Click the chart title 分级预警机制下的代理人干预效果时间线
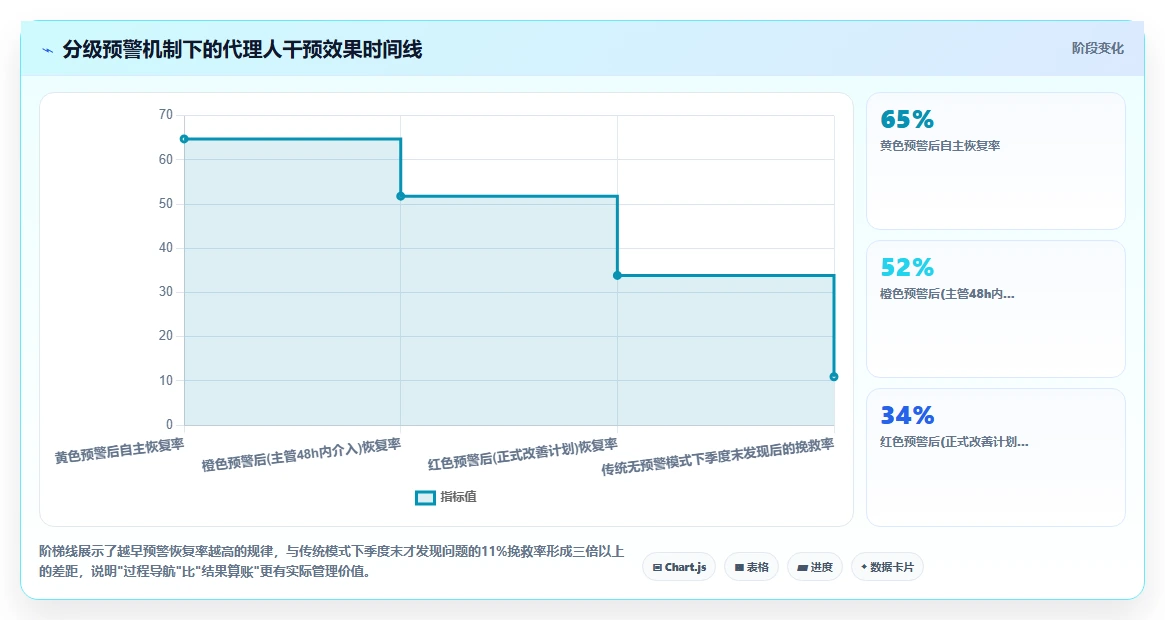The height and width of the screenshot is (620, 1165). tap(242, 50)
